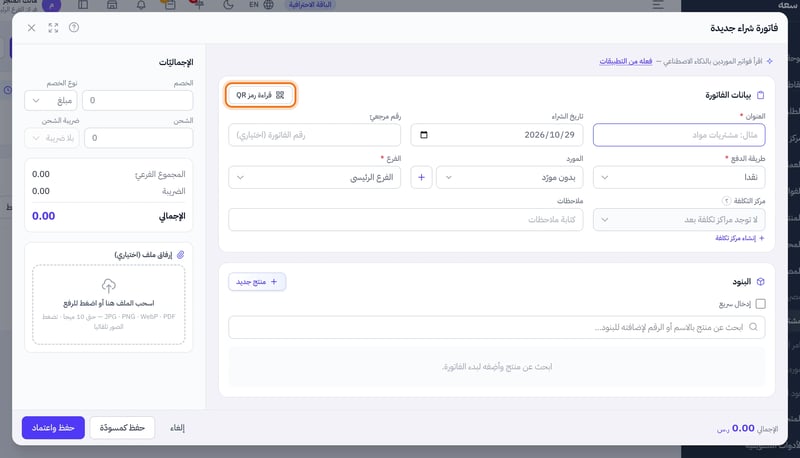This screenshot has height=458, width=800.
Task: Click the globe language icon in top bar
Action: (268, 5)
